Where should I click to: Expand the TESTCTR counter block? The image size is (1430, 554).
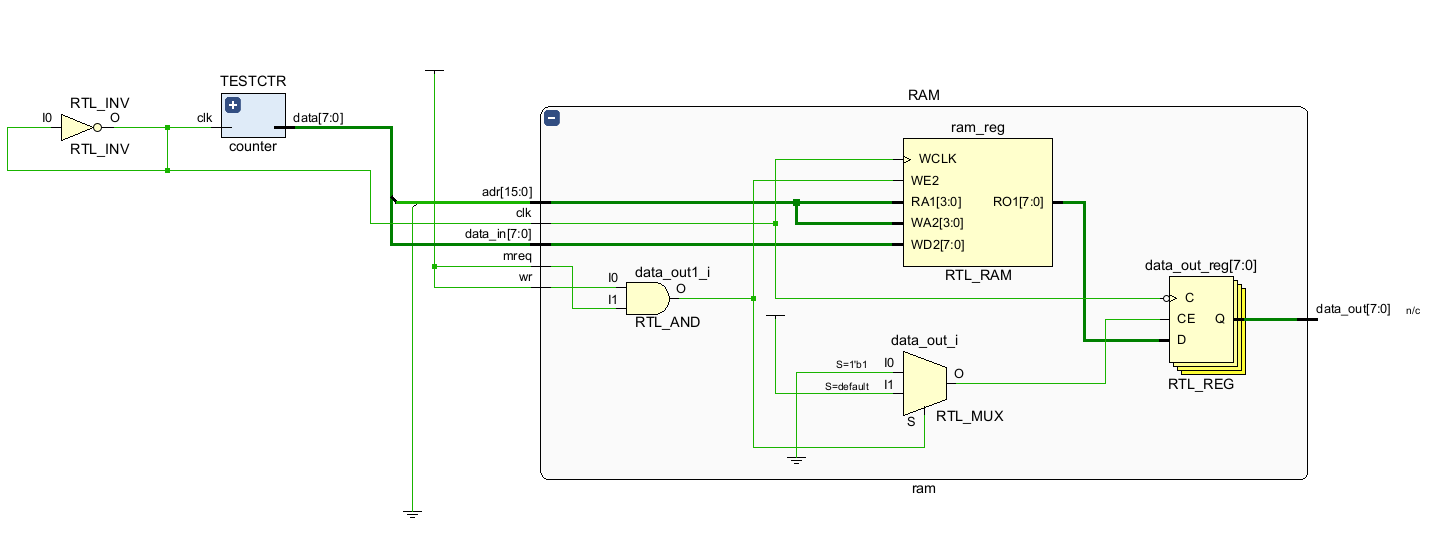pyautogui.click(x=233, y=105)
